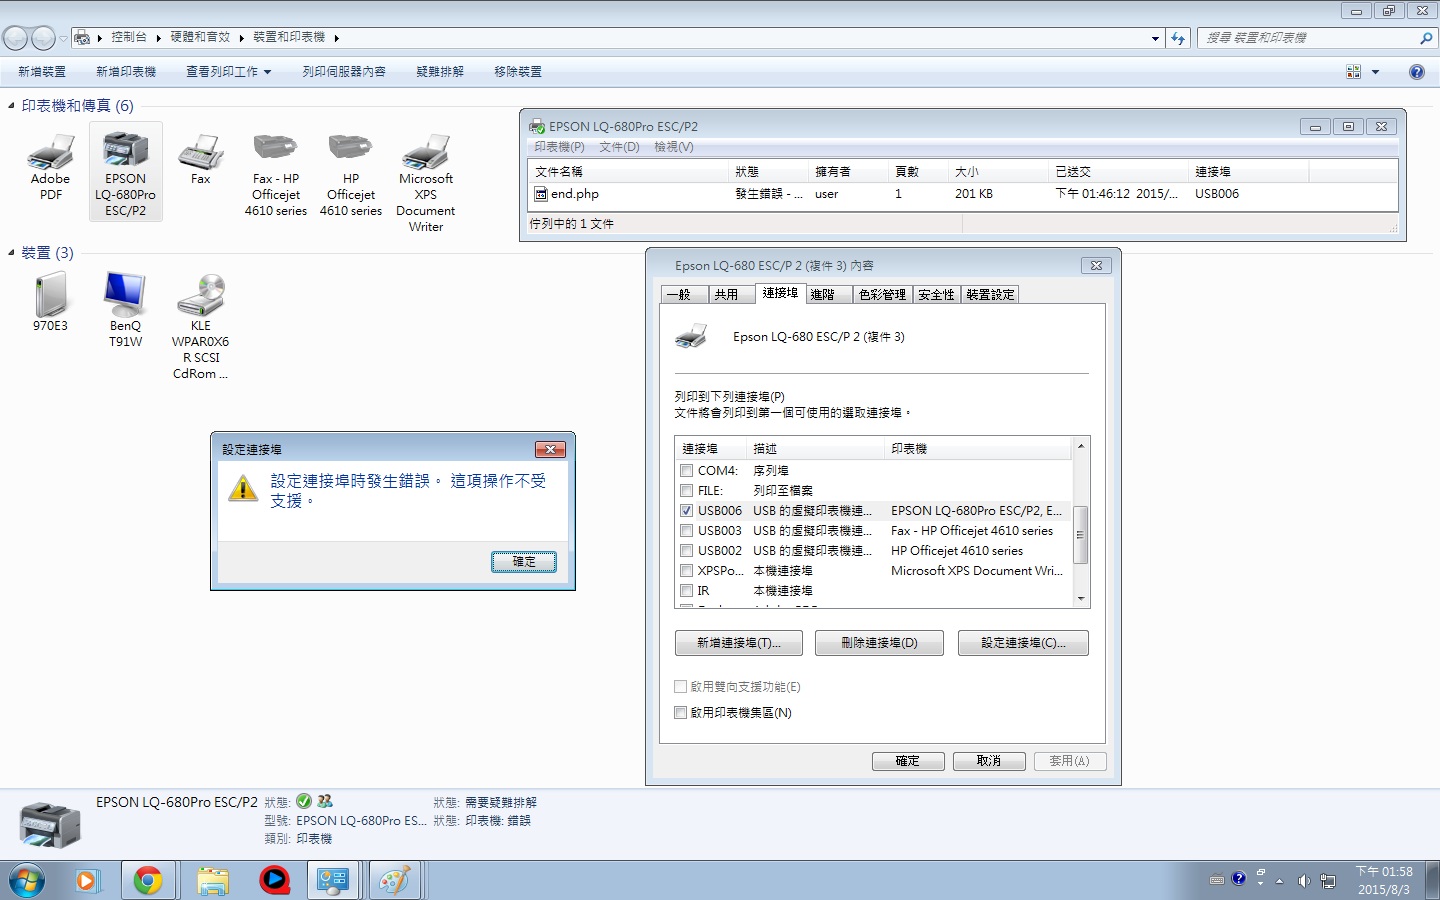Click the change view icon in toolbar

(1353, 72)
